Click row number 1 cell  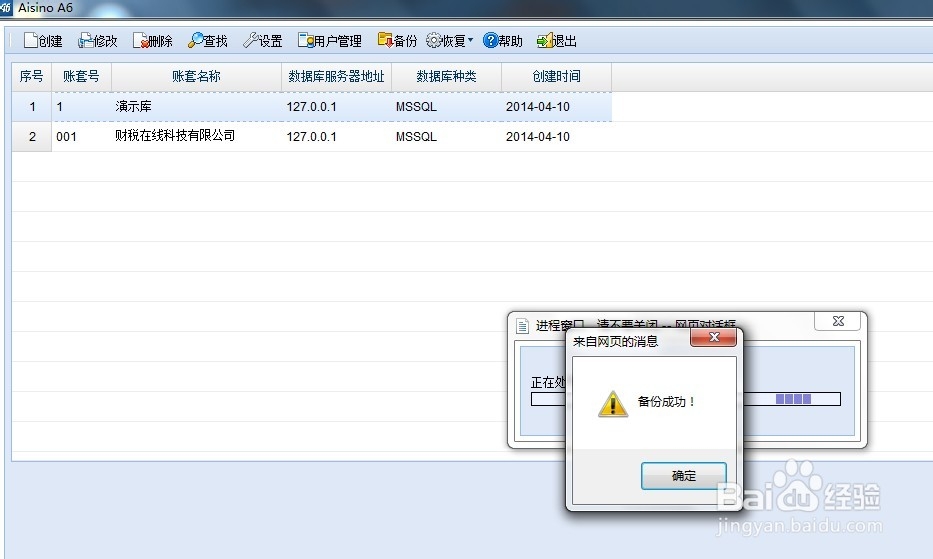coord(32,107)
